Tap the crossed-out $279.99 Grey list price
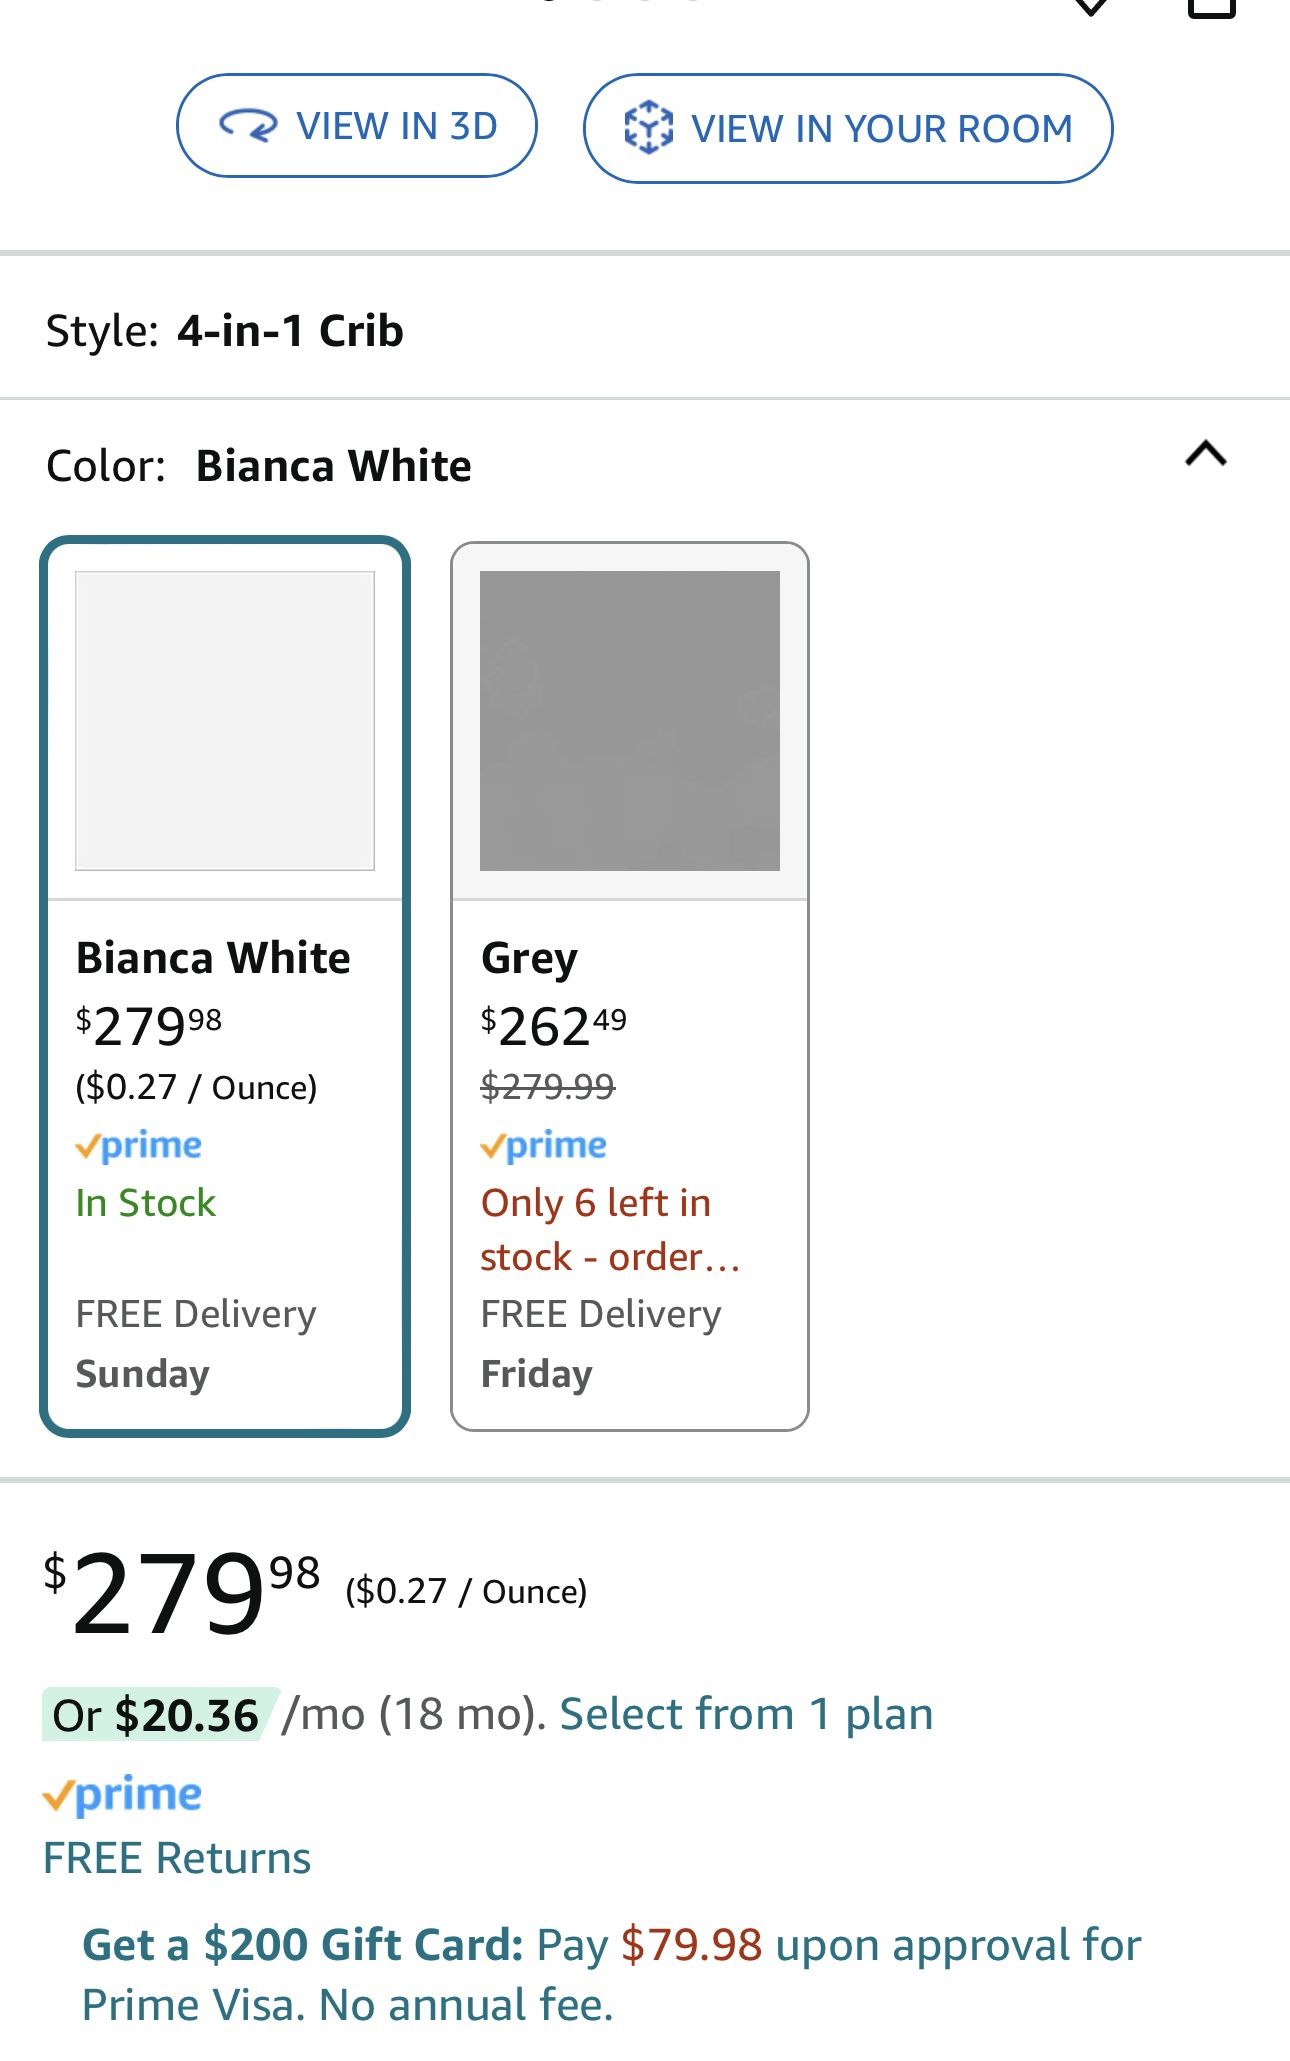The image size is (1290, 2061). 548,1086
